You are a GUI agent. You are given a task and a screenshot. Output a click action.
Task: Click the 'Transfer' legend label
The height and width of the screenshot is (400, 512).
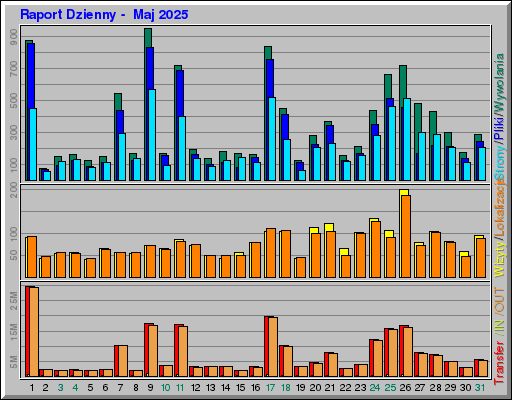point(499,363)
